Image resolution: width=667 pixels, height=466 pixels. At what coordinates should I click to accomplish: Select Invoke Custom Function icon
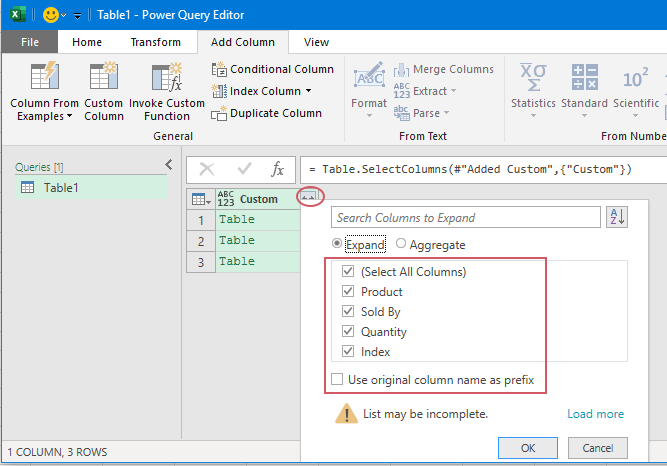tap(166, 78)
